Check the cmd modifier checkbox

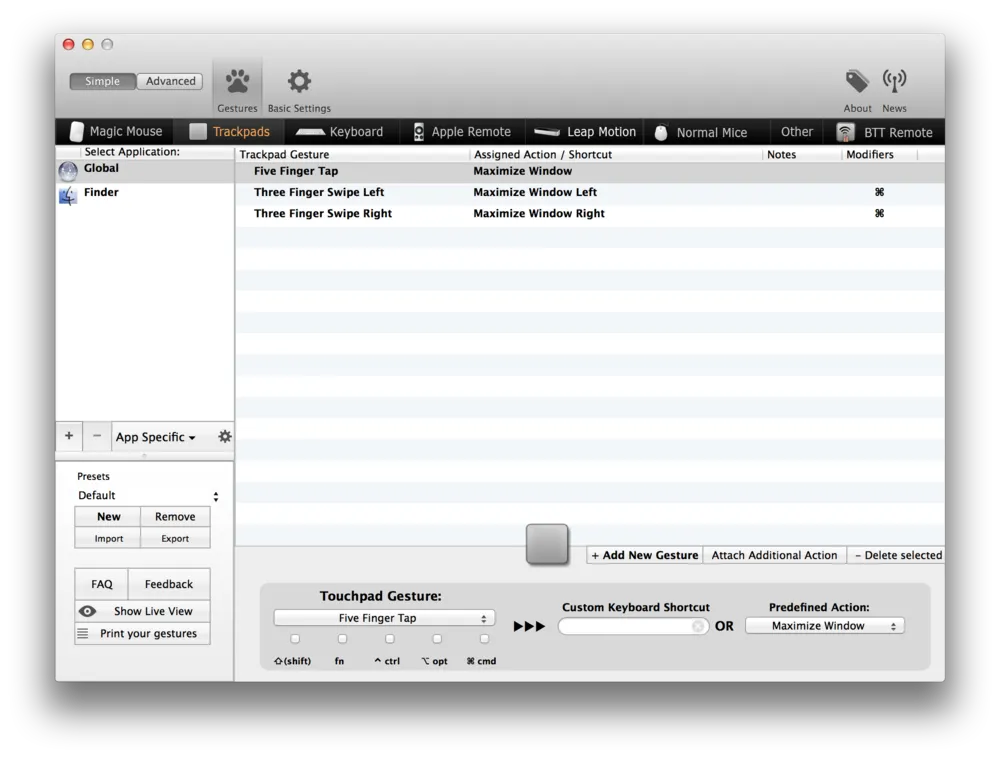tap(484, 639)
